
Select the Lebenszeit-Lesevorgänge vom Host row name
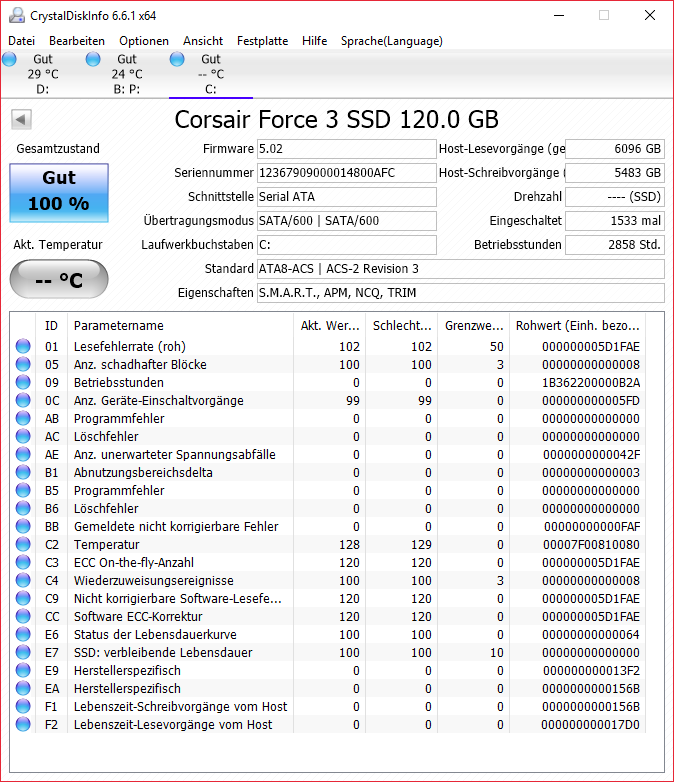173,724
